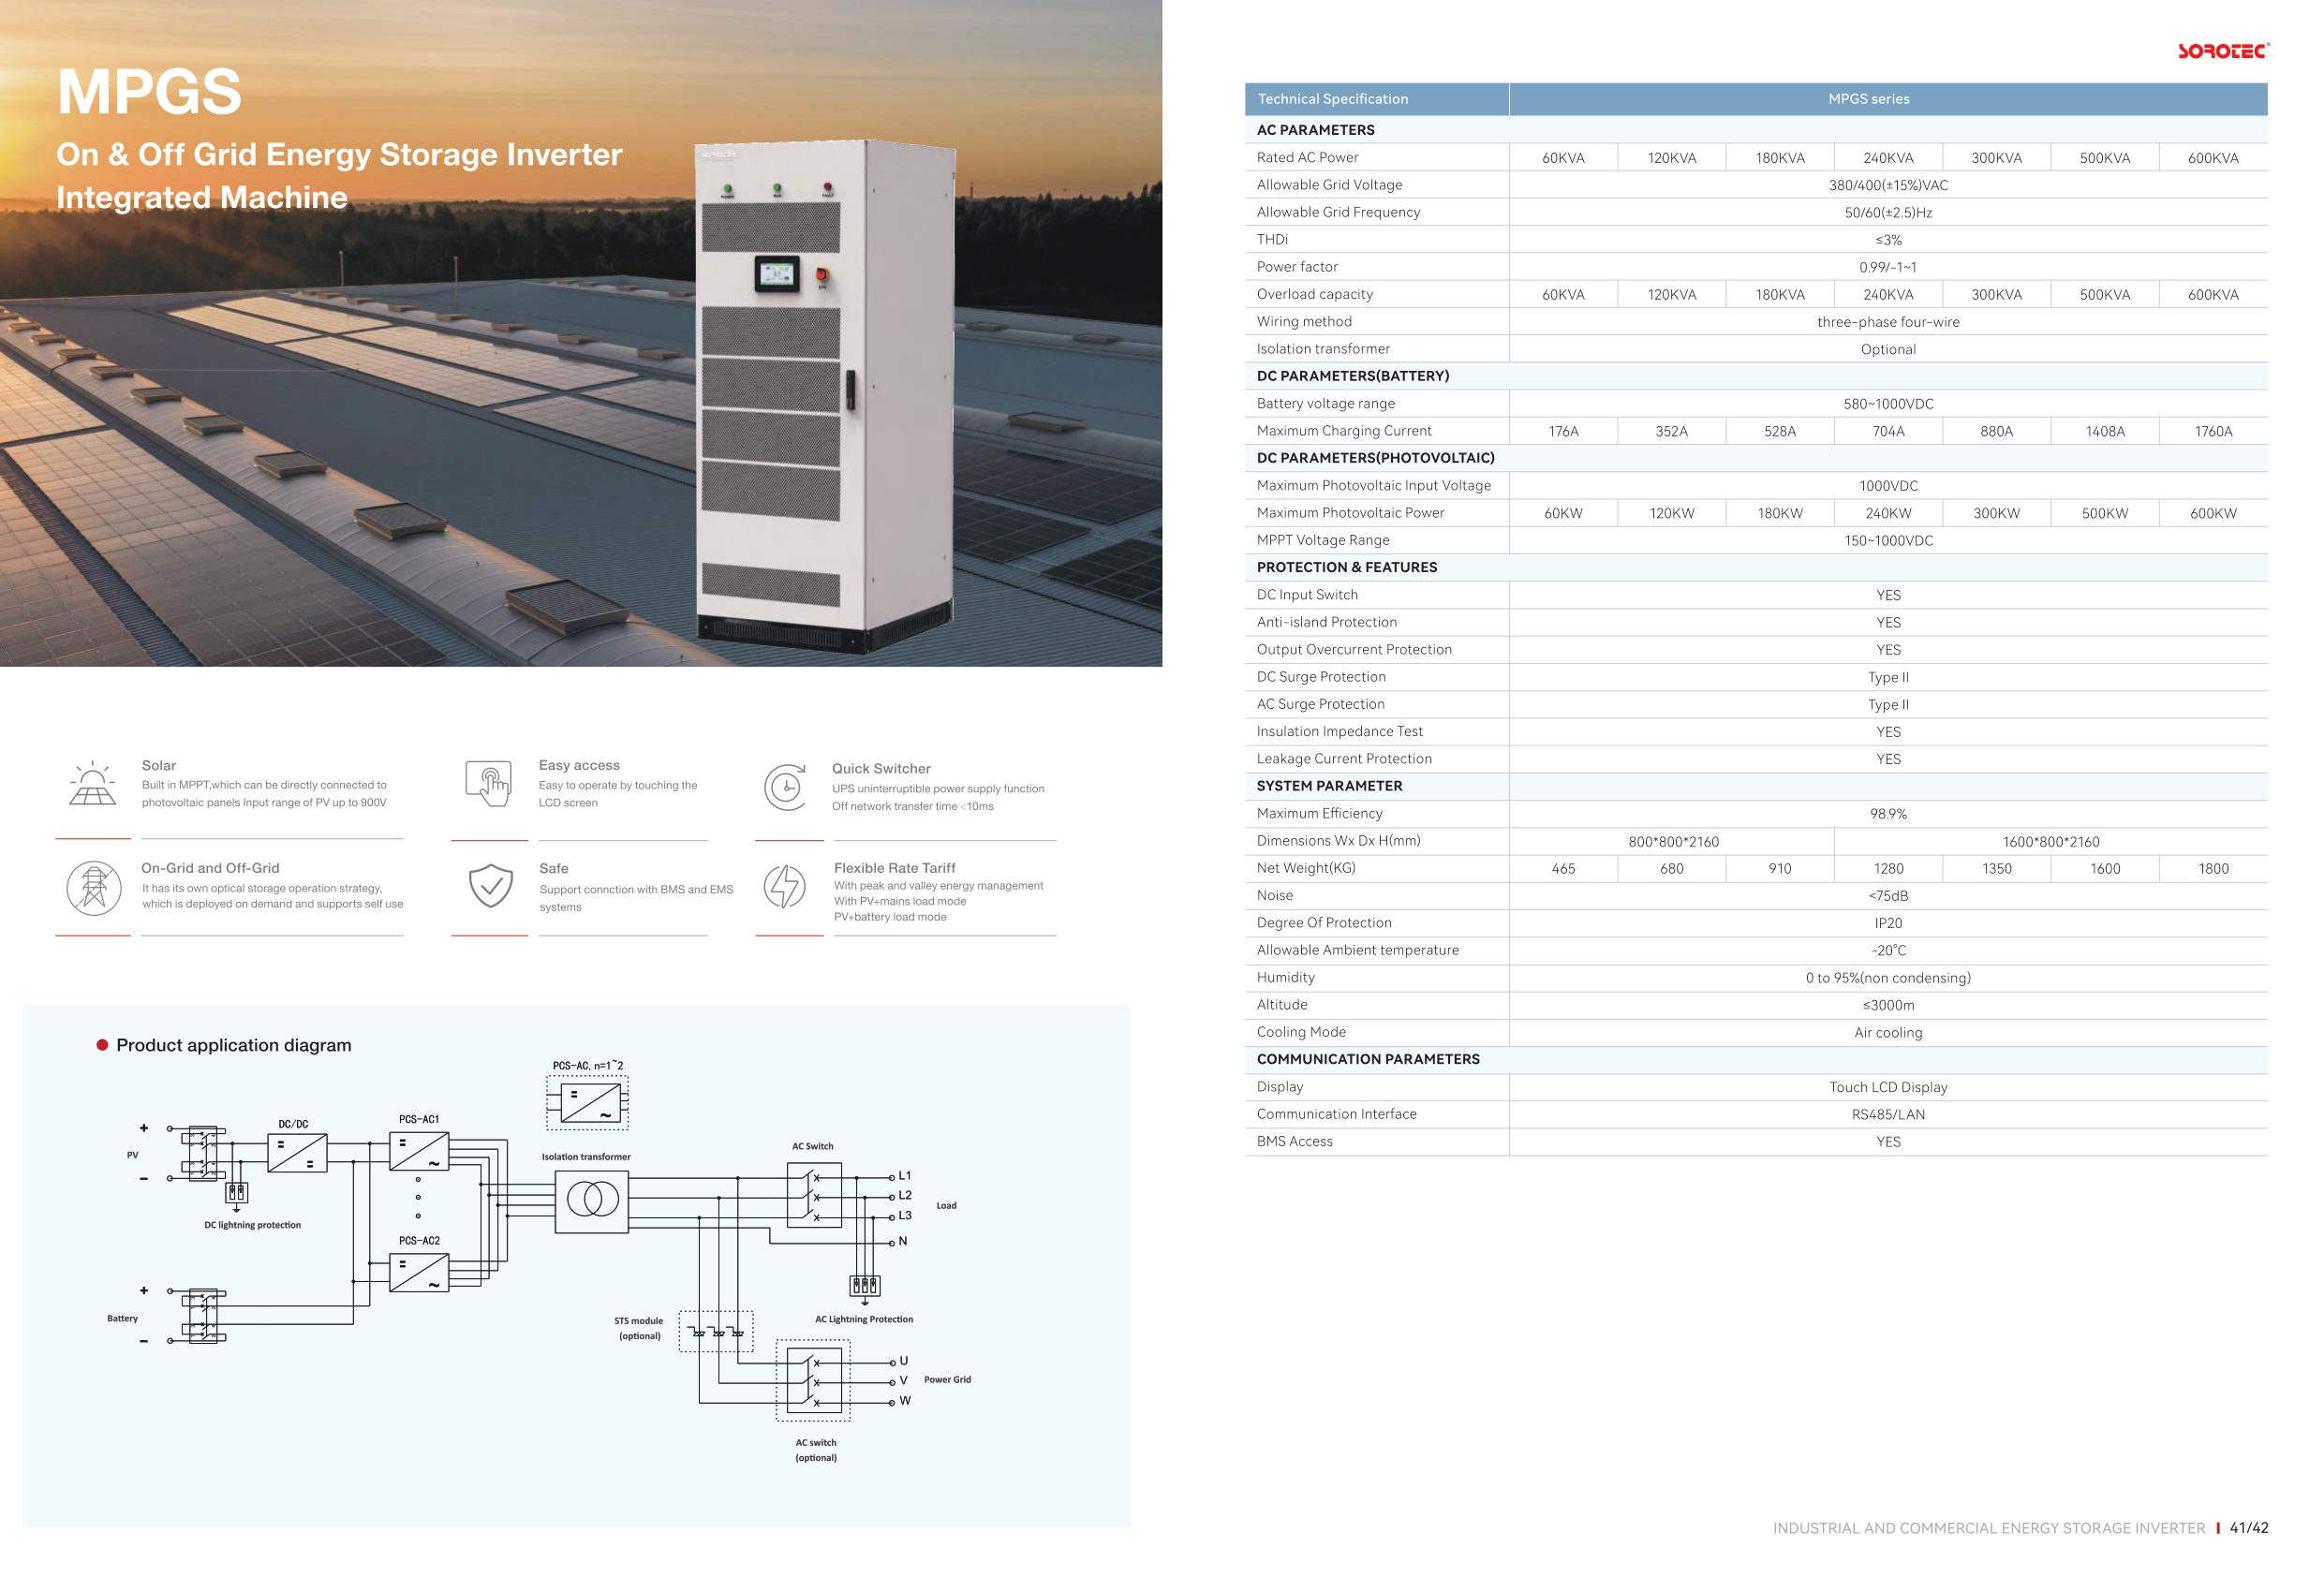Click the '300KW' photovoltaic power value
2324x1577 pixels.
pyautogui.click(x=1996, y=513)
